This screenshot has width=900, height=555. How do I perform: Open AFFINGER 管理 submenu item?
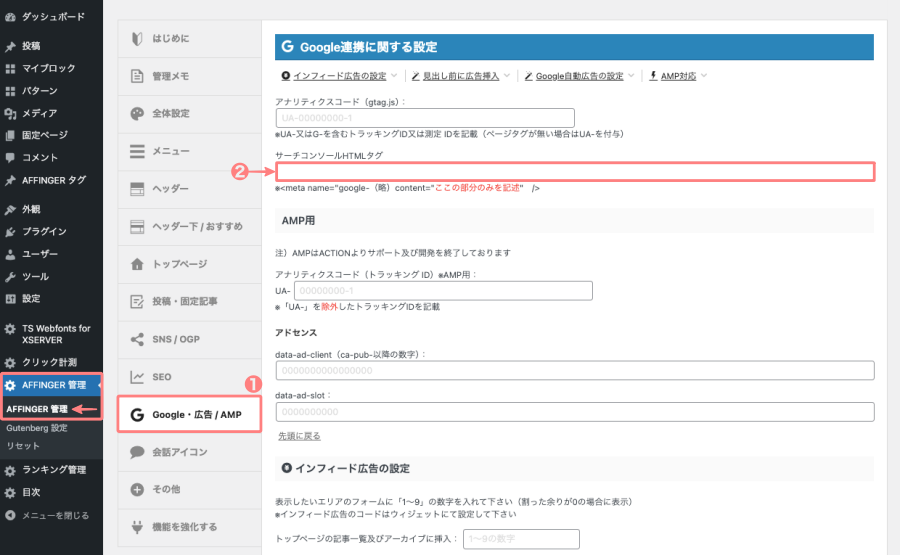tap(37, 409)
